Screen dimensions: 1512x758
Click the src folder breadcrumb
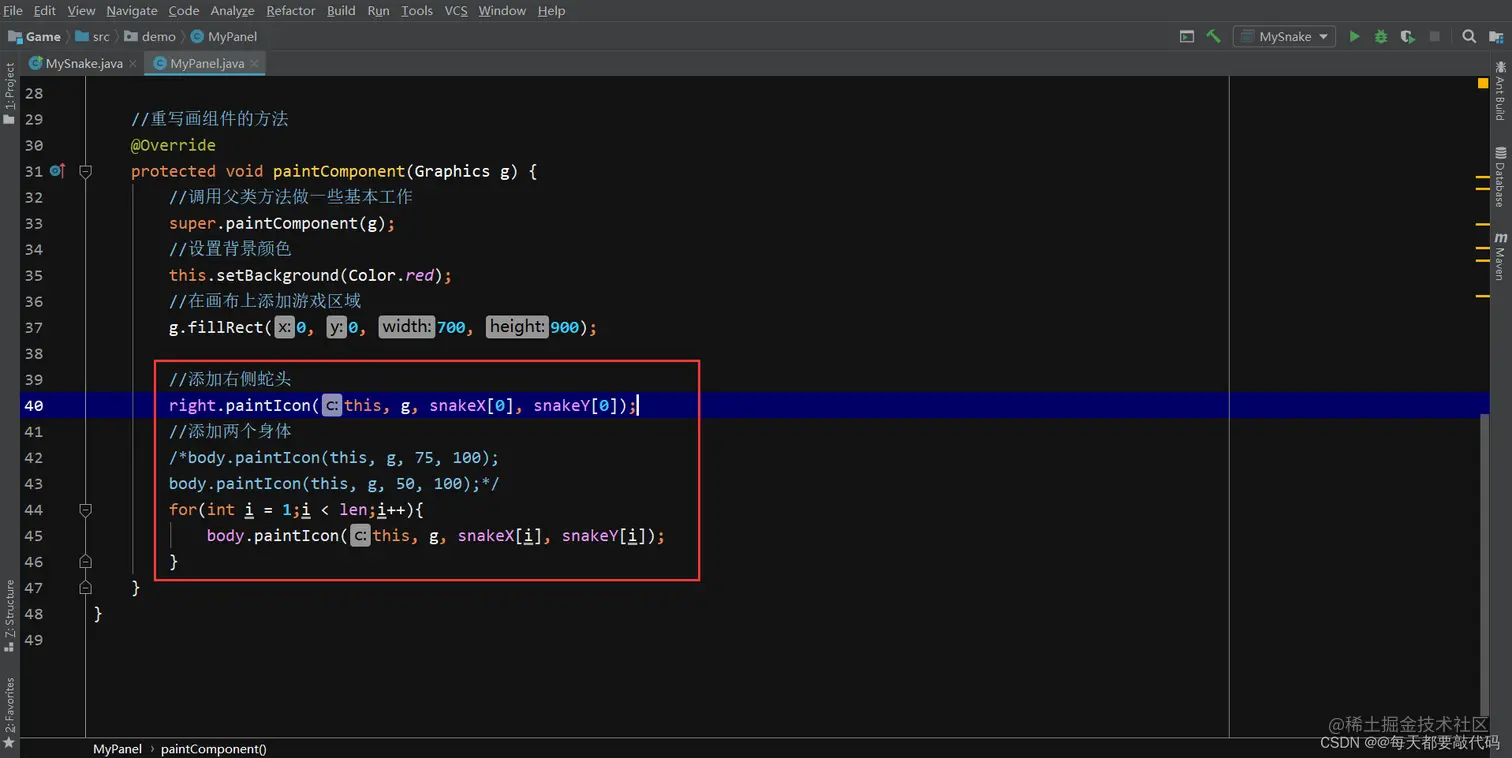tap(93, 37)
